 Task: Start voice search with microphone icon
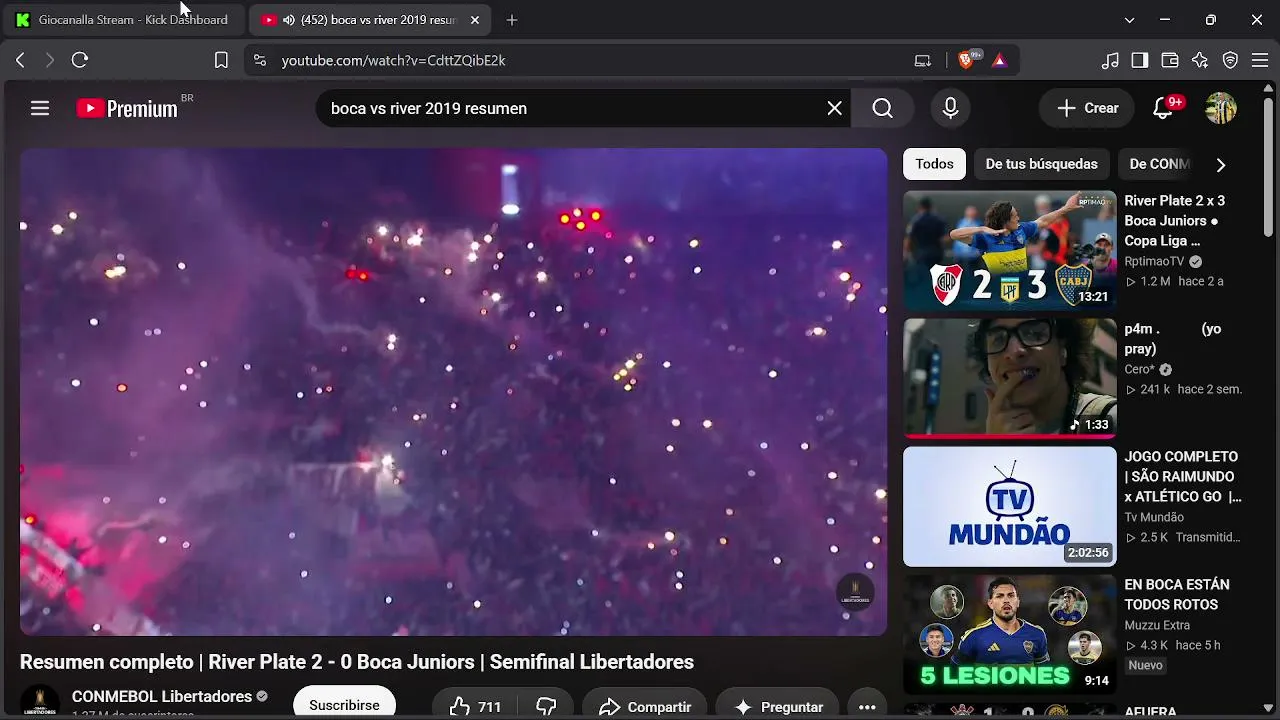pyautogui.click(x=950, y=108)
